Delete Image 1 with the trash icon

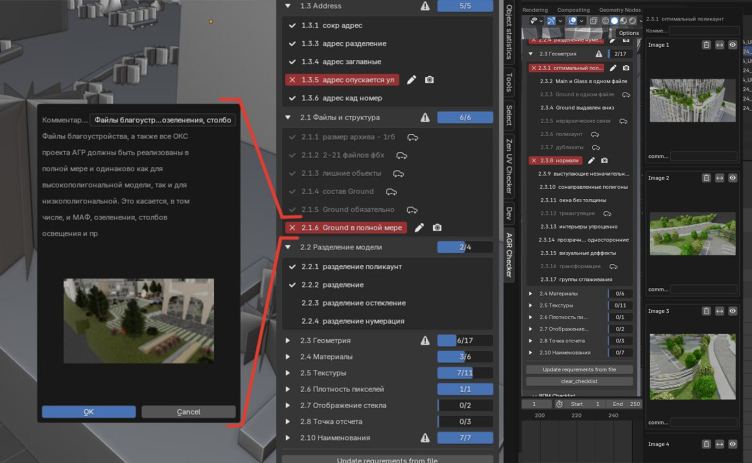706,45
